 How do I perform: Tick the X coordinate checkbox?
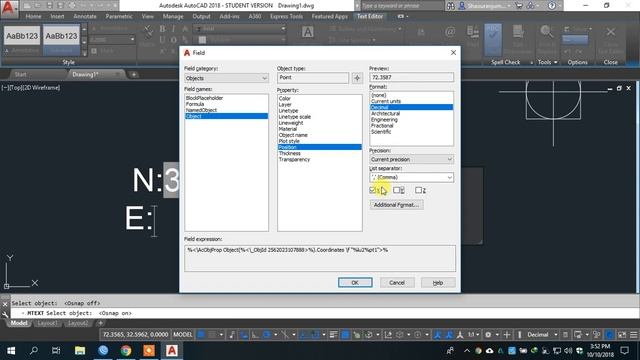click(x=372, y=190)
